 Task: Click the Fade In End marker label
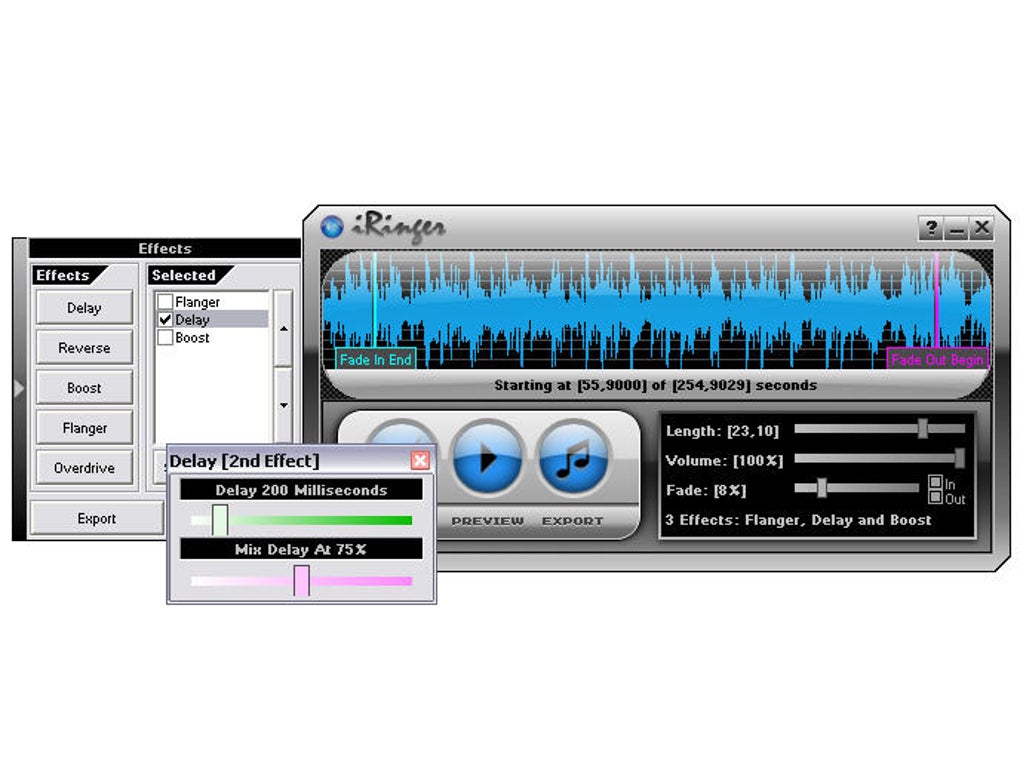pyautogui.click(x=375, y=359)
